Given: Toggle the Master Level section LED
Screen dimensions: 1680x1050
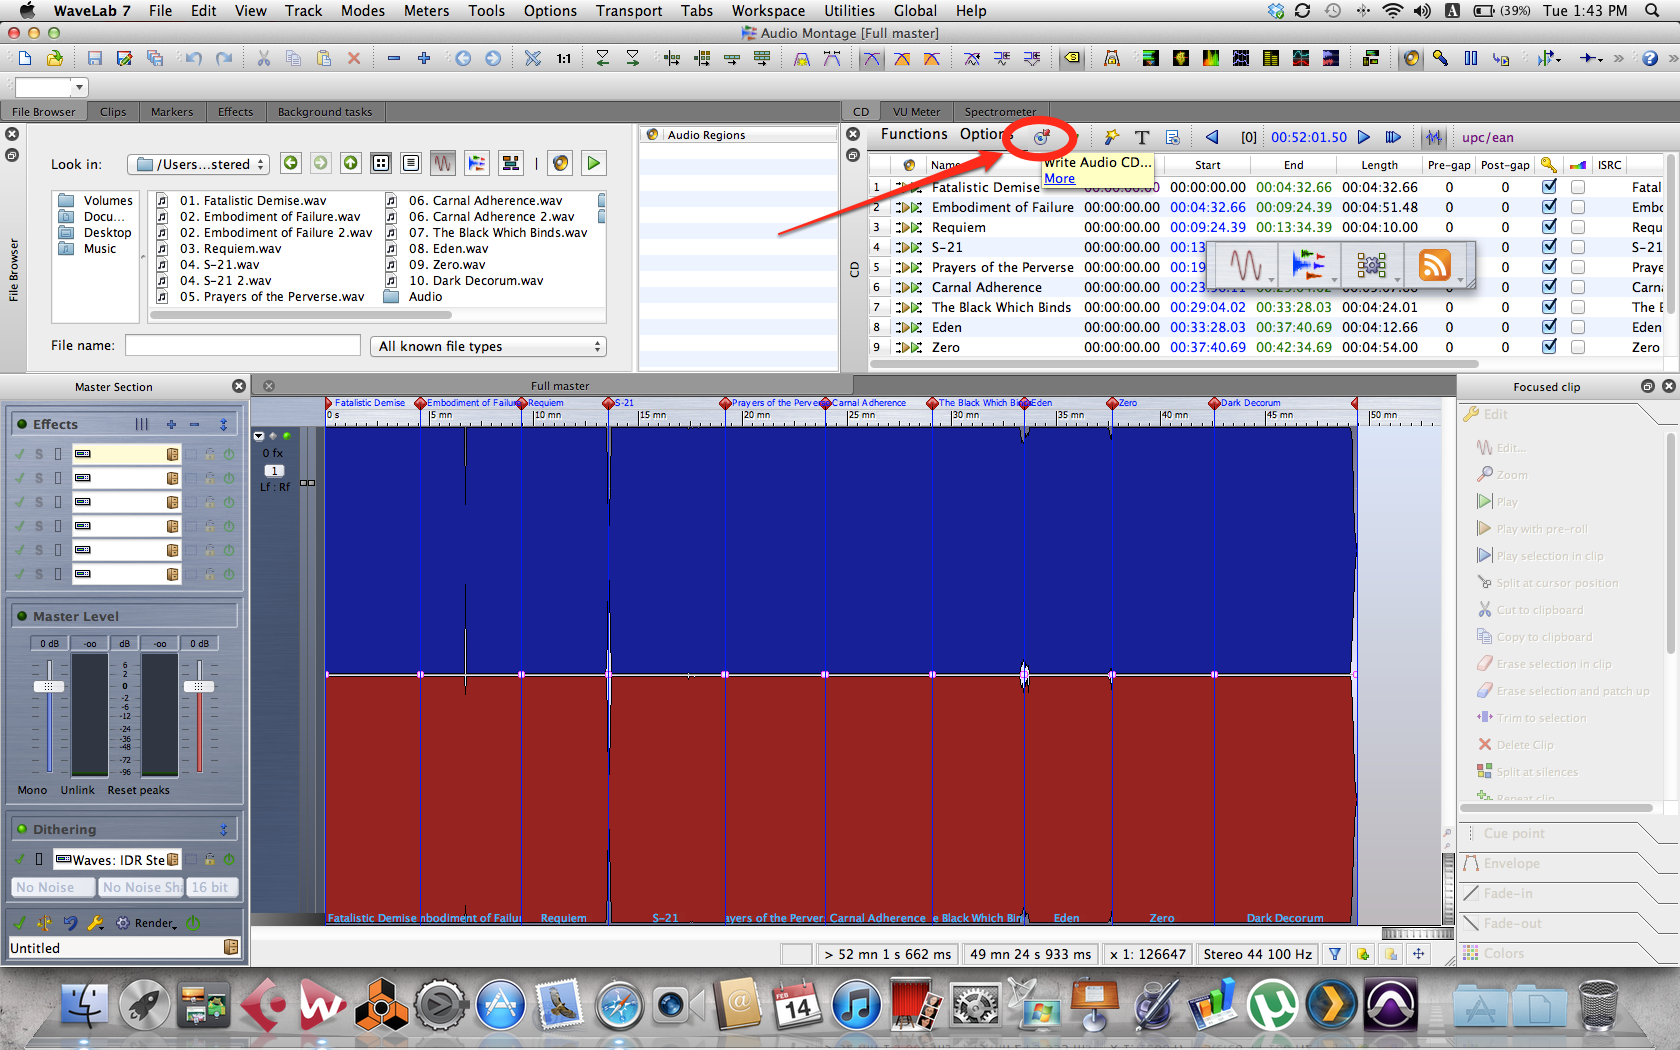Looking at the screenshot, I should pyautogui.click(x=21, y=616).
